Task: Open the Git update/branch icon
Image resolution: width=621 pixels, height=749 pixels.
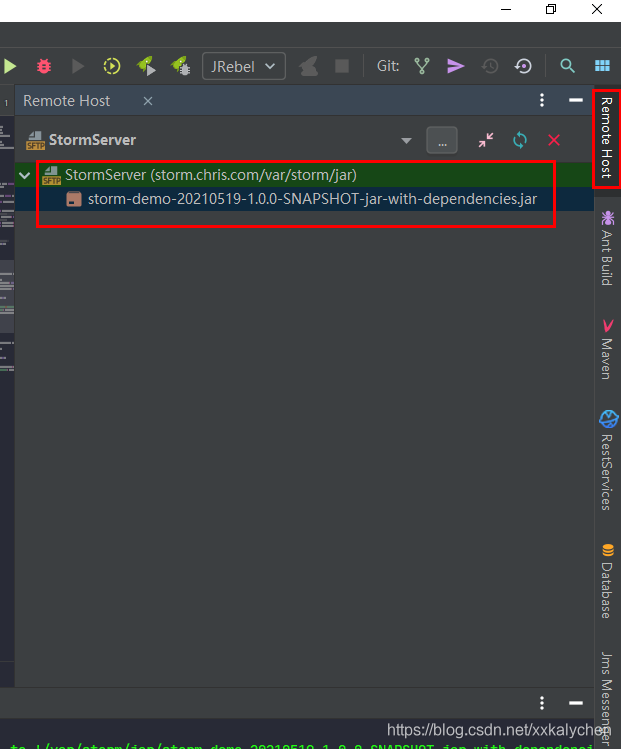Action: coord(422,66)
